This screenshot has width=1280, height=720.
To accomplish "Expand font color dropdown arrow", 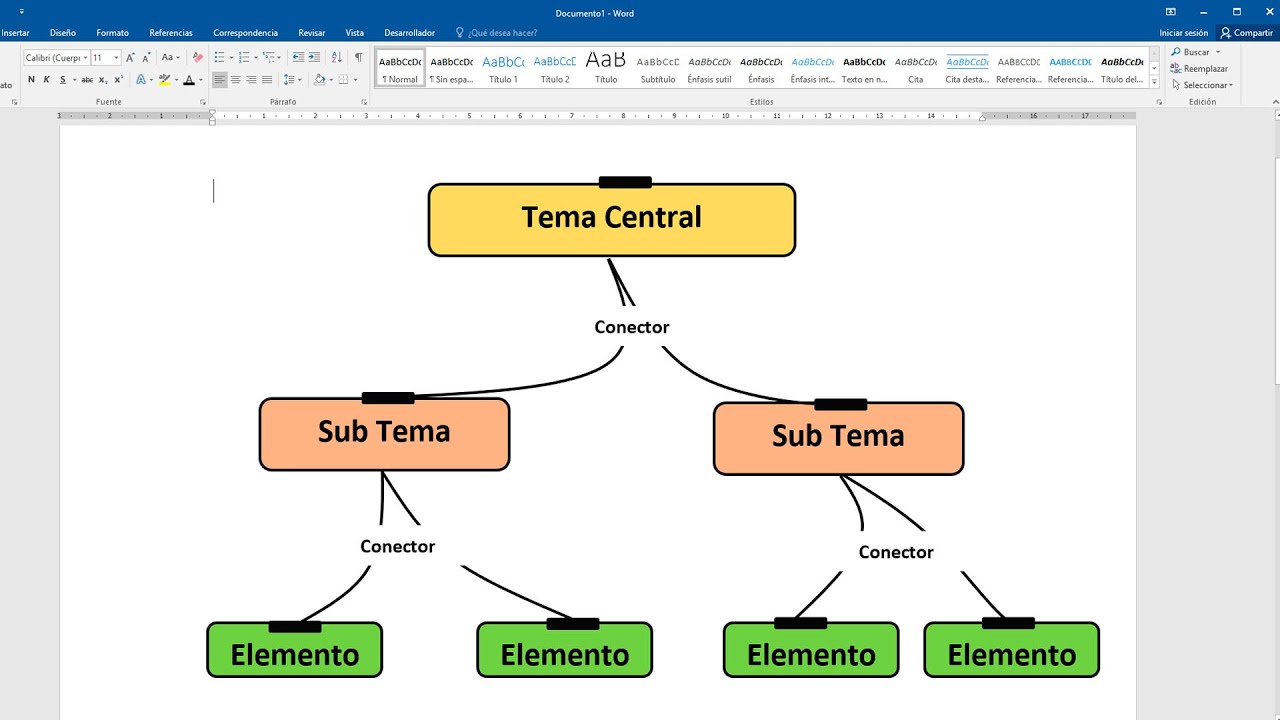I will (200, 80).
